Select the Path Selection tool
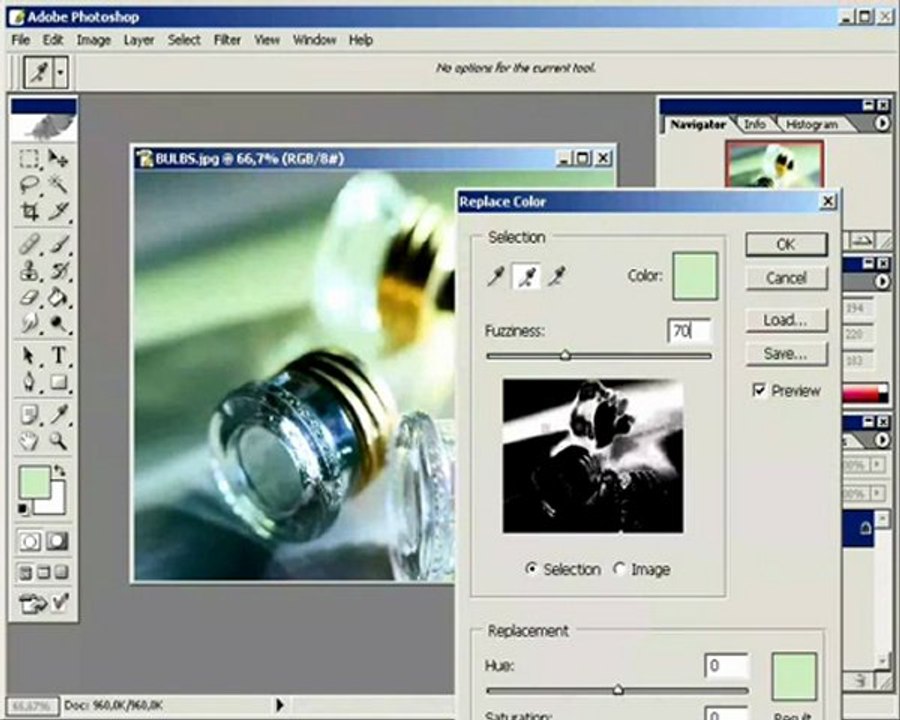This screenshot has height=720, width=900. (29, 356)
